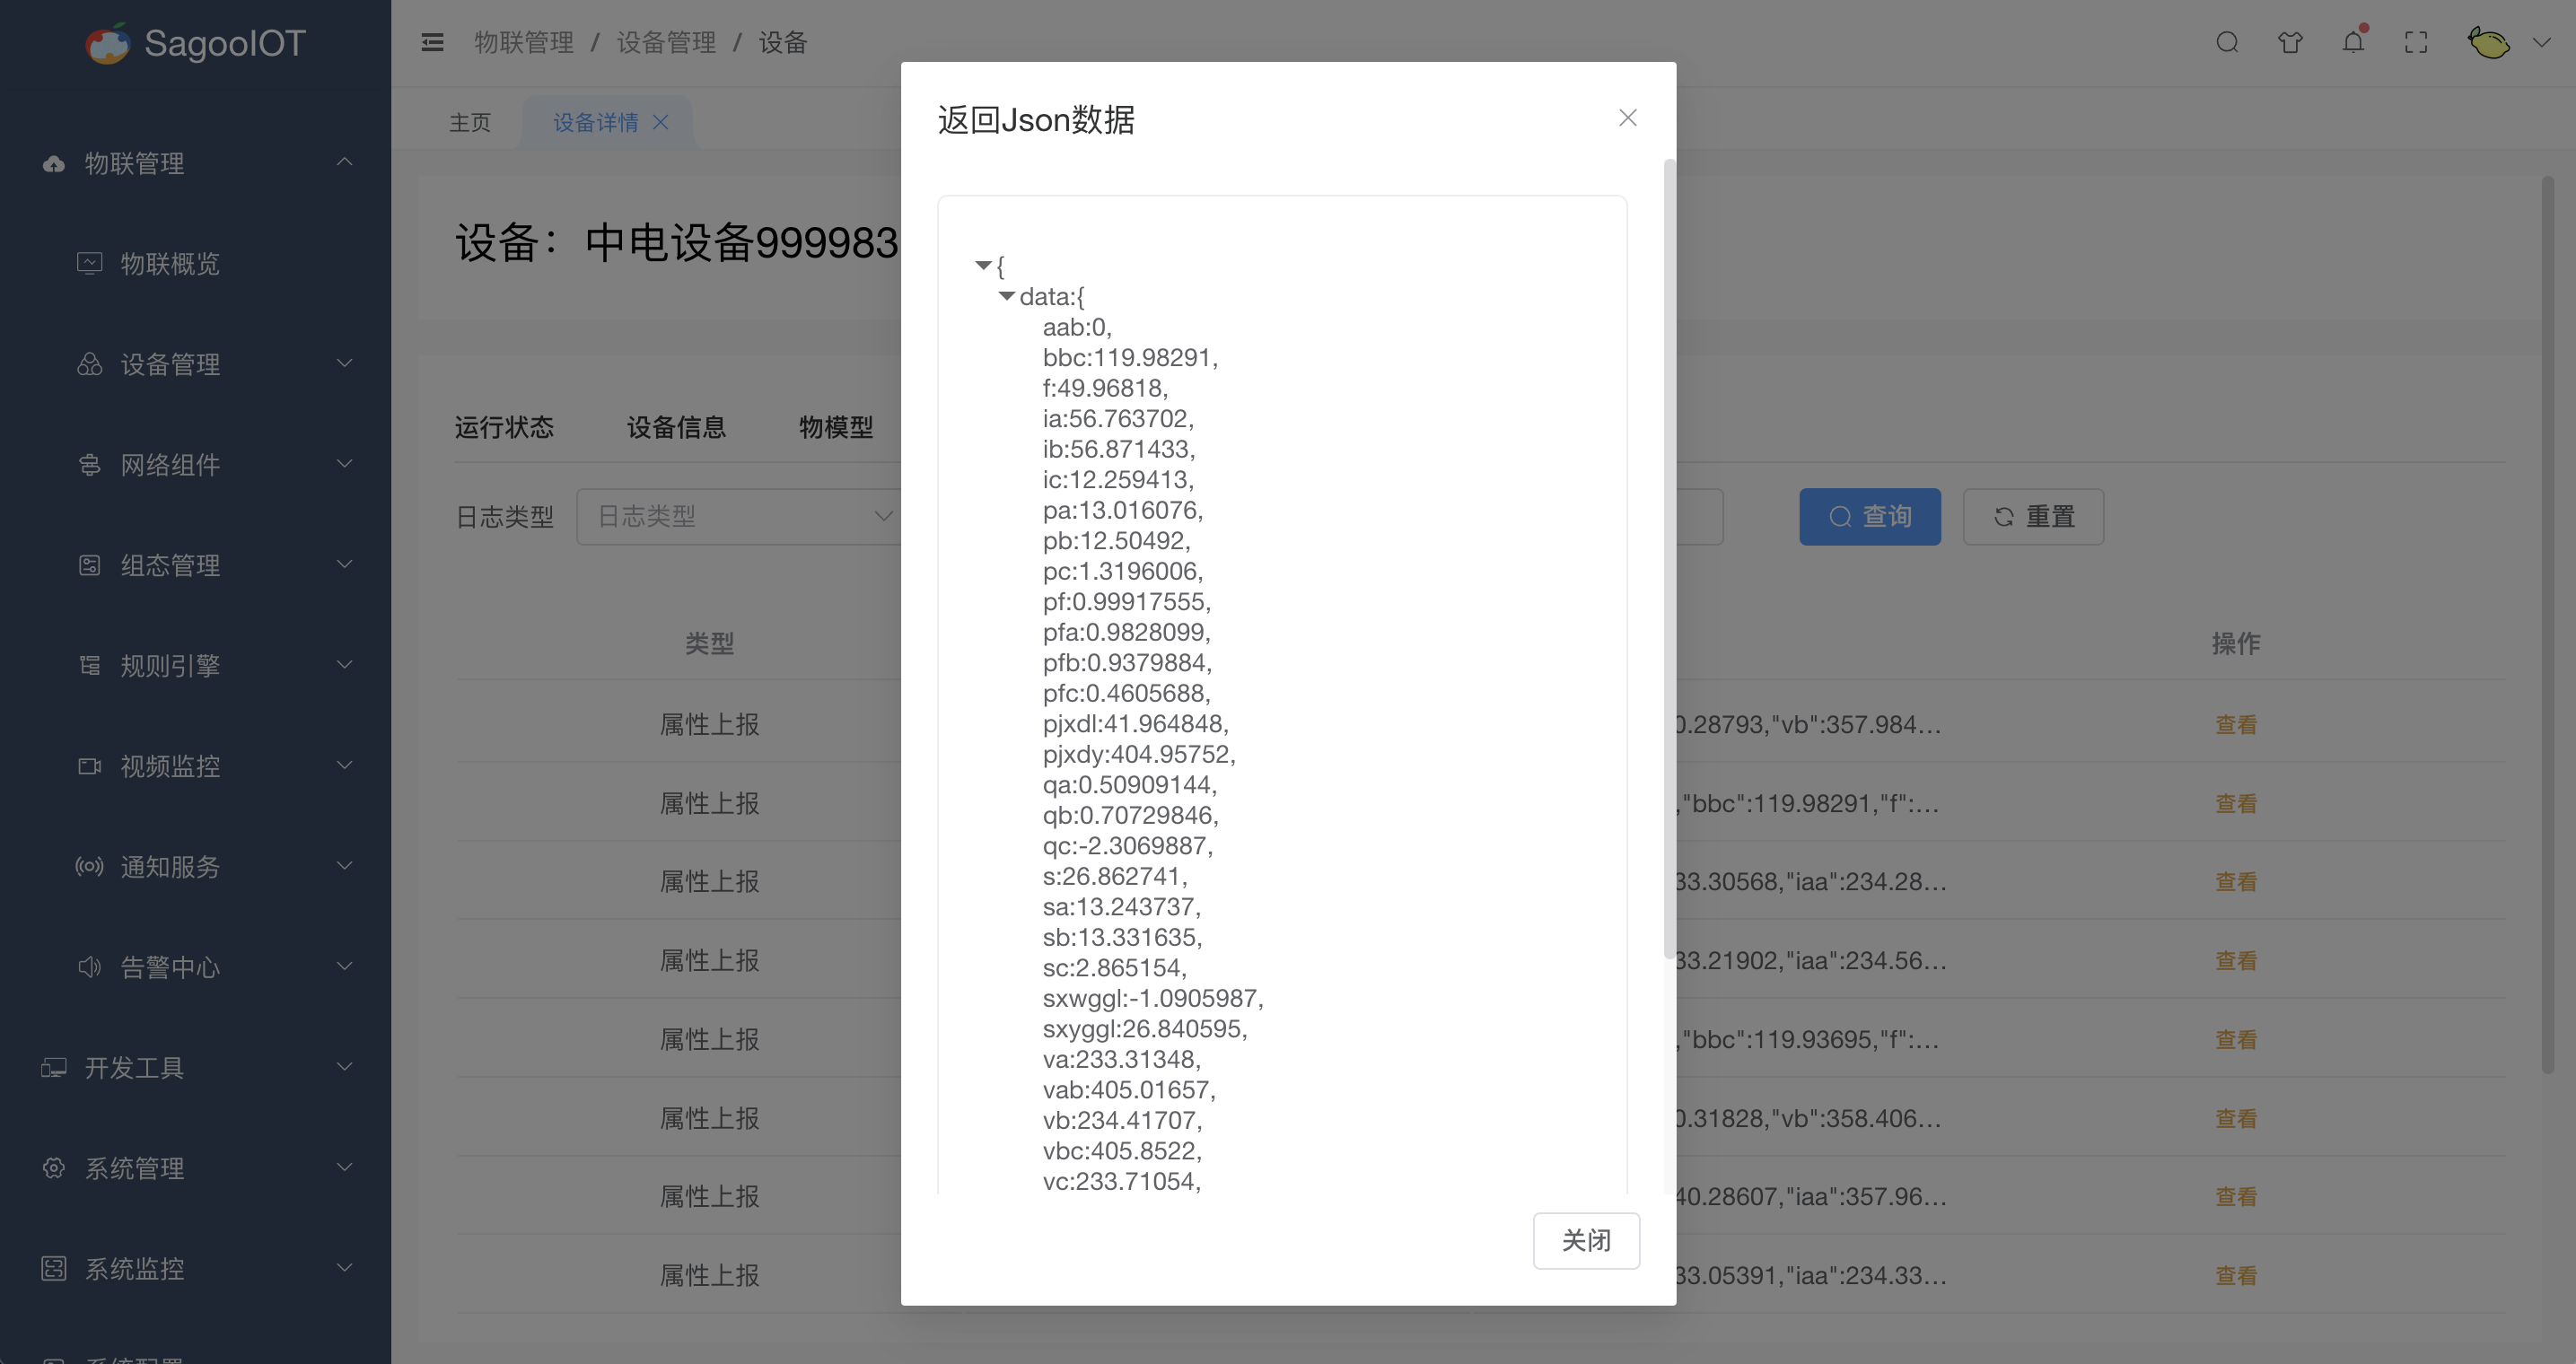Image resolution: width=2576 pixels, height=1364 pixels.
Task: Open the theme shirt icon settings
Action: click(2290, 42)
